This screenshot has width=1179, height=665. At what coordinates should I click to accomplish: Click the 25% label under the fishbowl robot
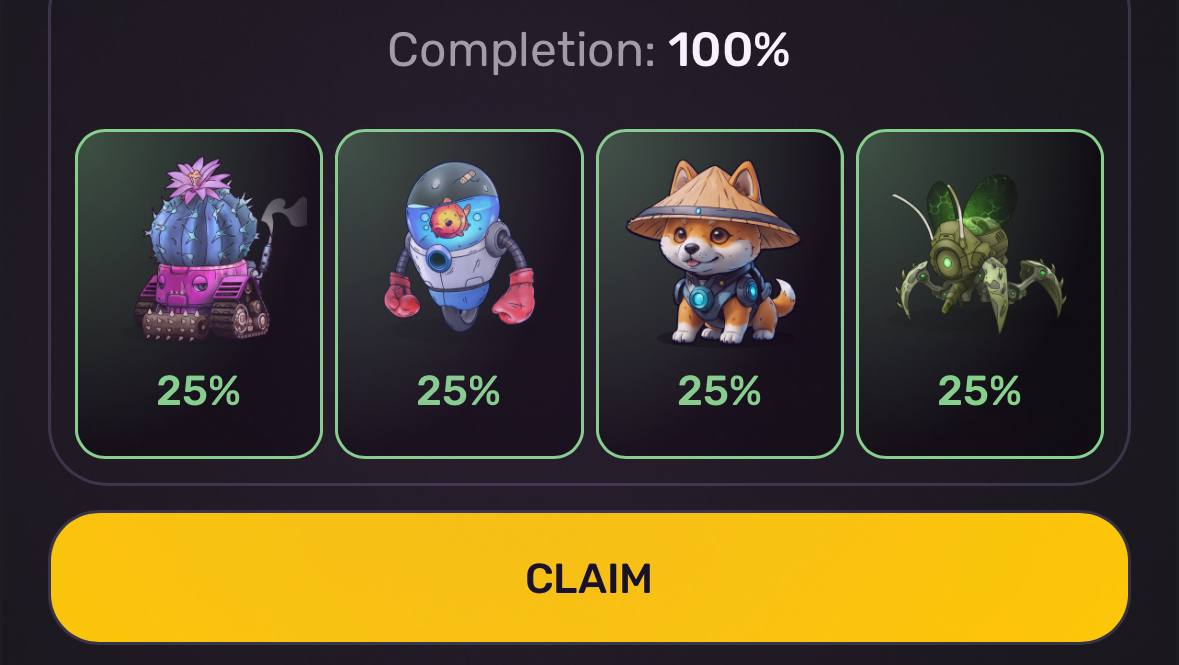[x=459, y=391]
